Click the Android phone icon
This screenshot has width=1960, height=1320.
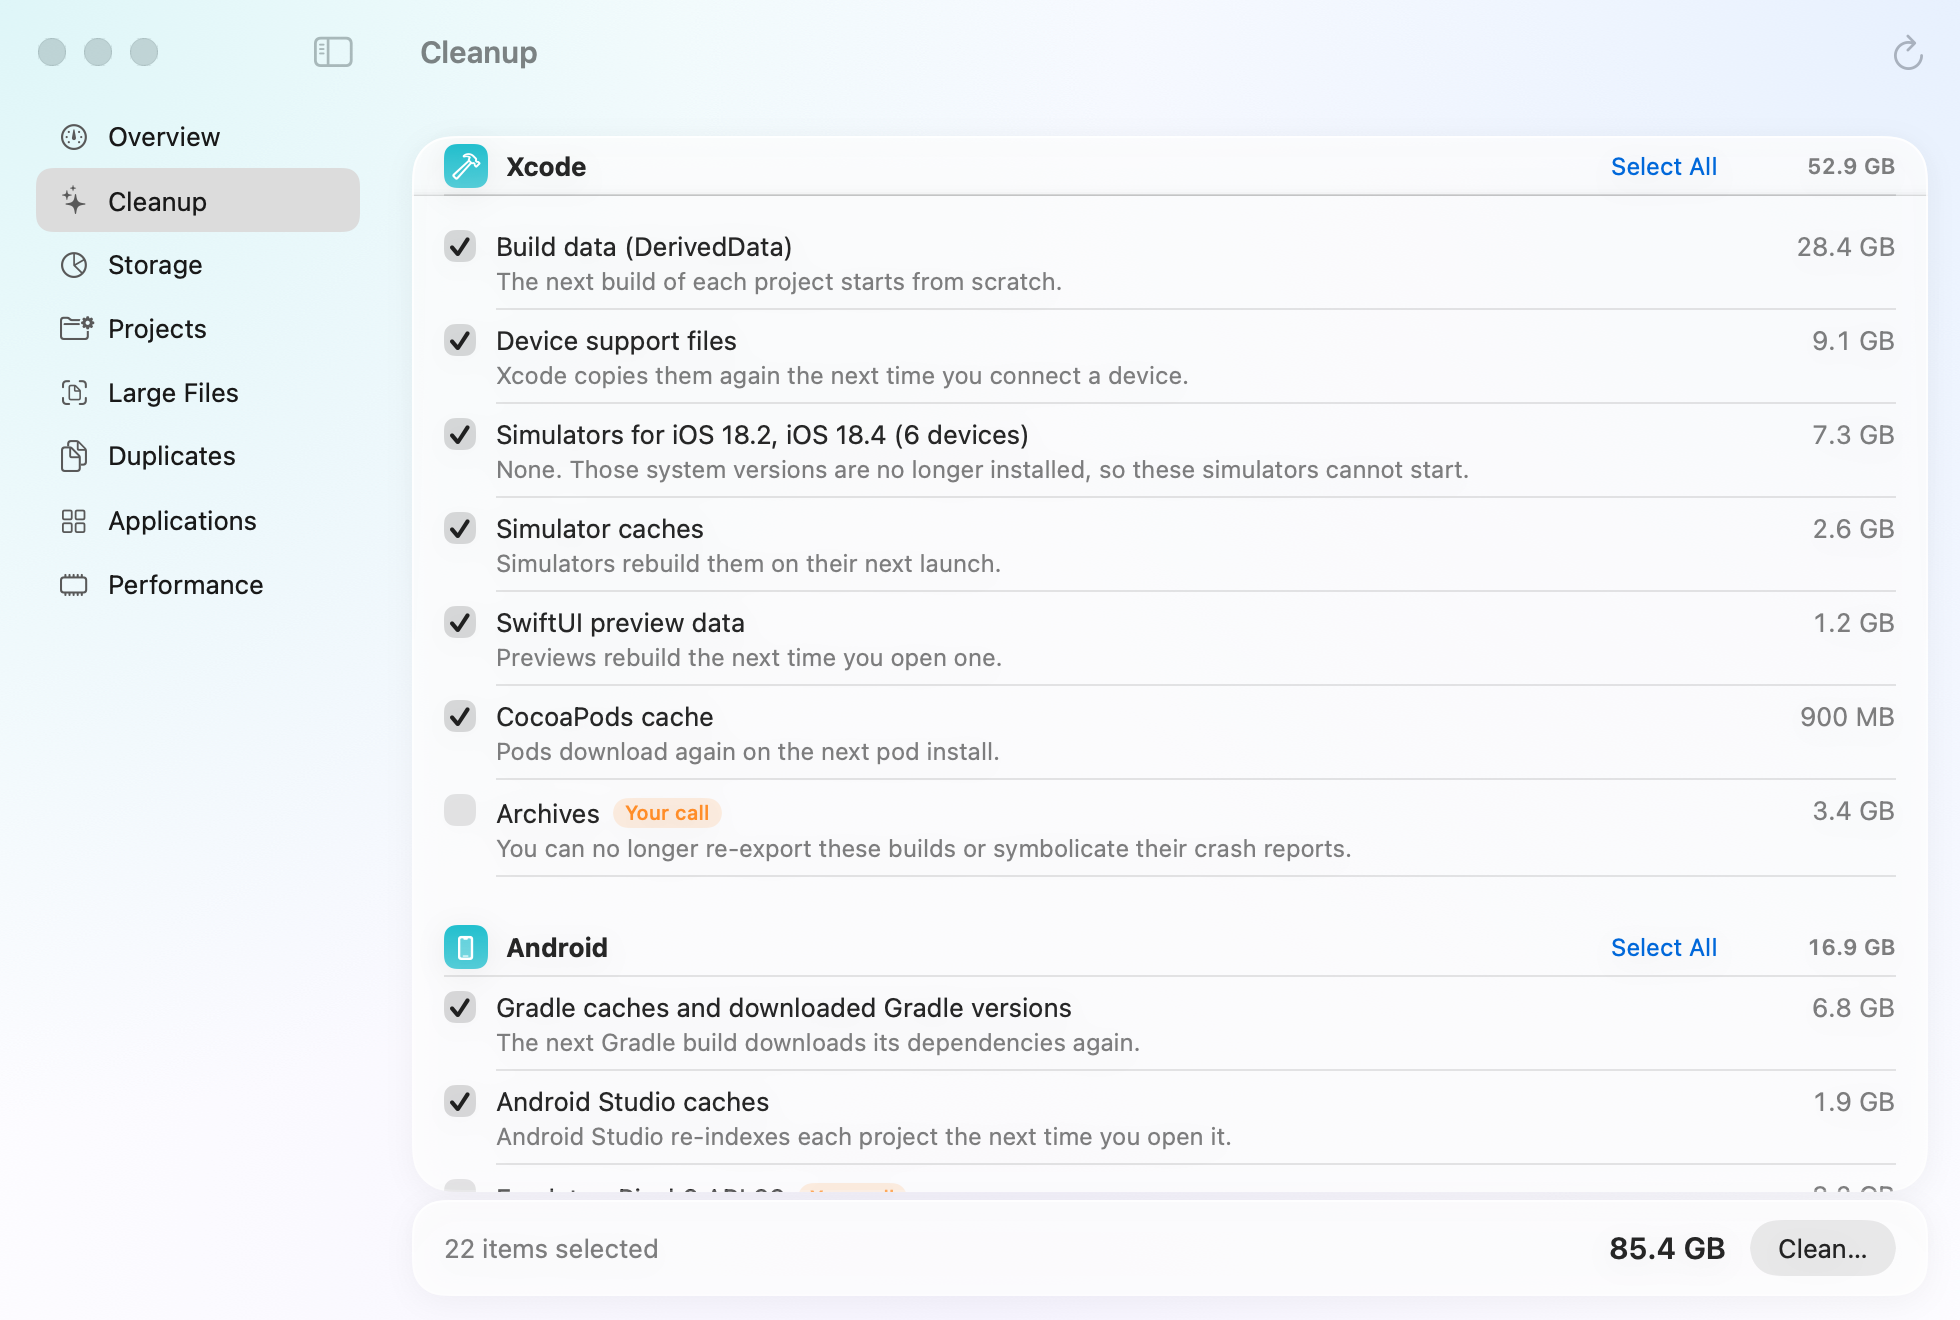466,947
